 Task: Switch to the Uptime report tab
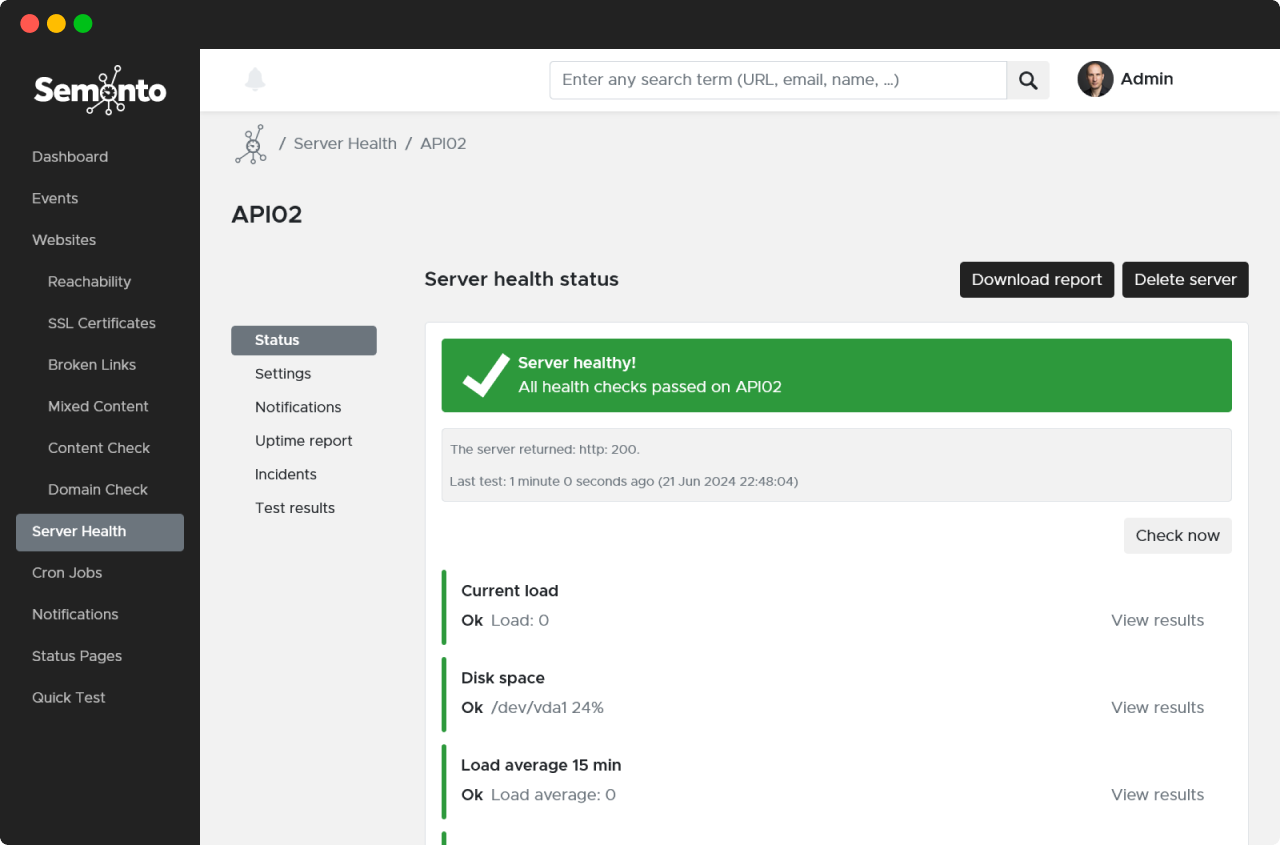[303, 441]
